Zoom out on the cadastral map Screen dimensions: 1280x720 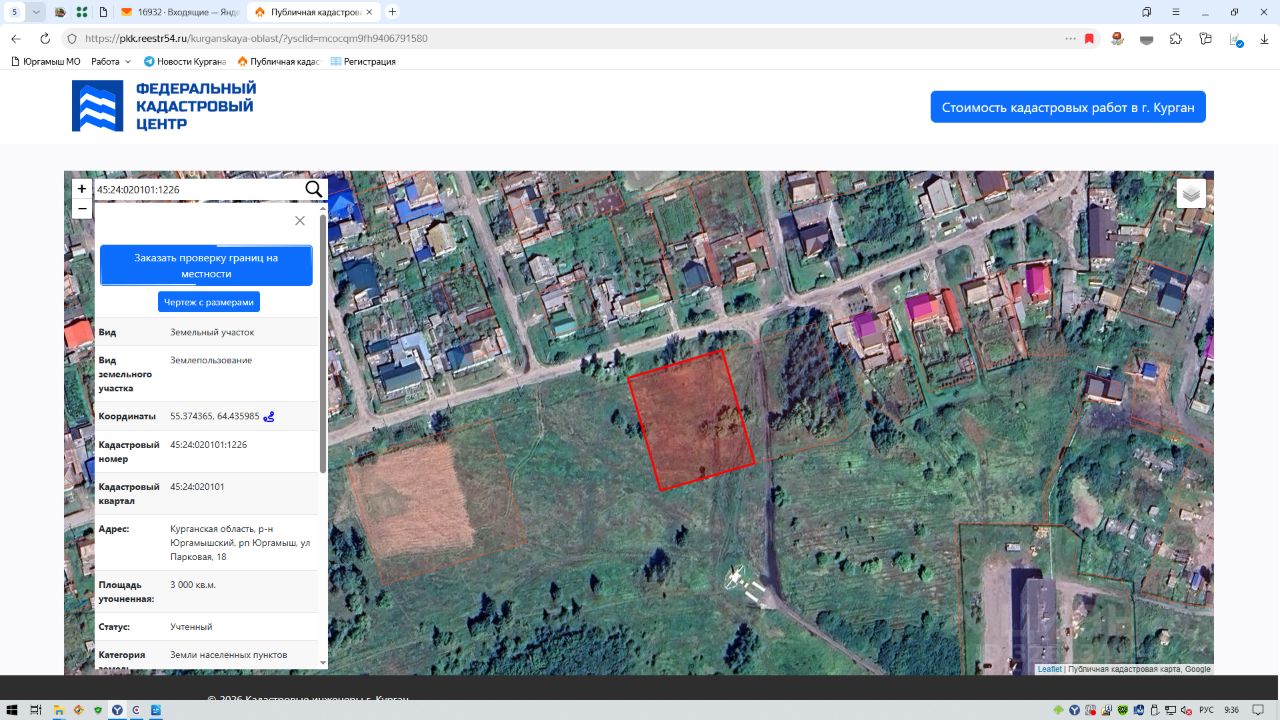[x=82, y=209]
